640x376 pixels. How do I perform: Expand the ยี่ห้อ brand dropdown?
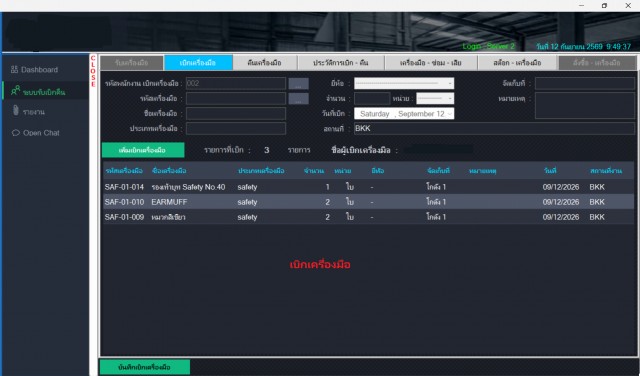pos(404,83)
